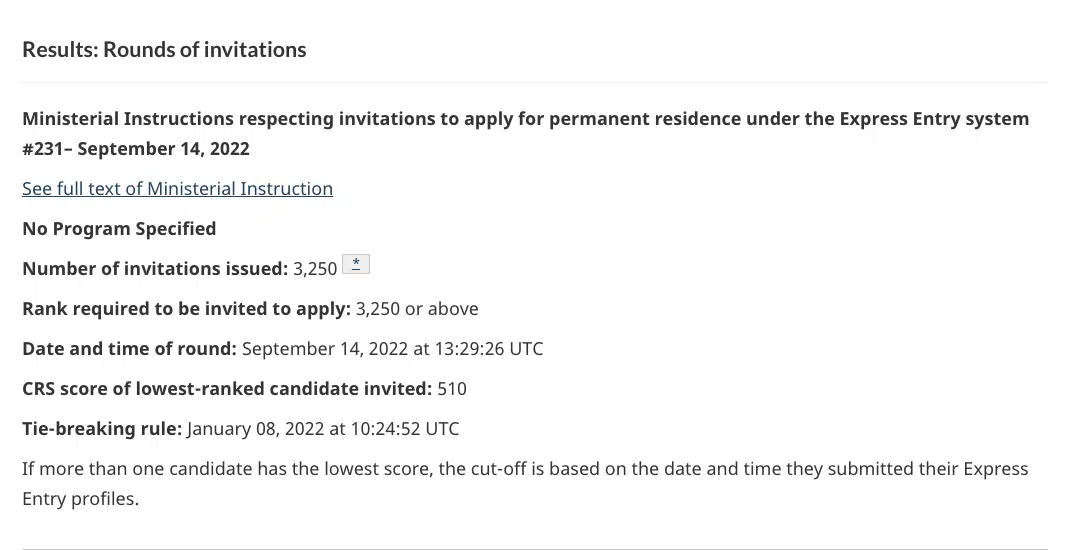The height and width of the screenshot is (550, 1068).
Task: Open the 'See full text of Ministerial Instruction' link
Action: point(177,189)
